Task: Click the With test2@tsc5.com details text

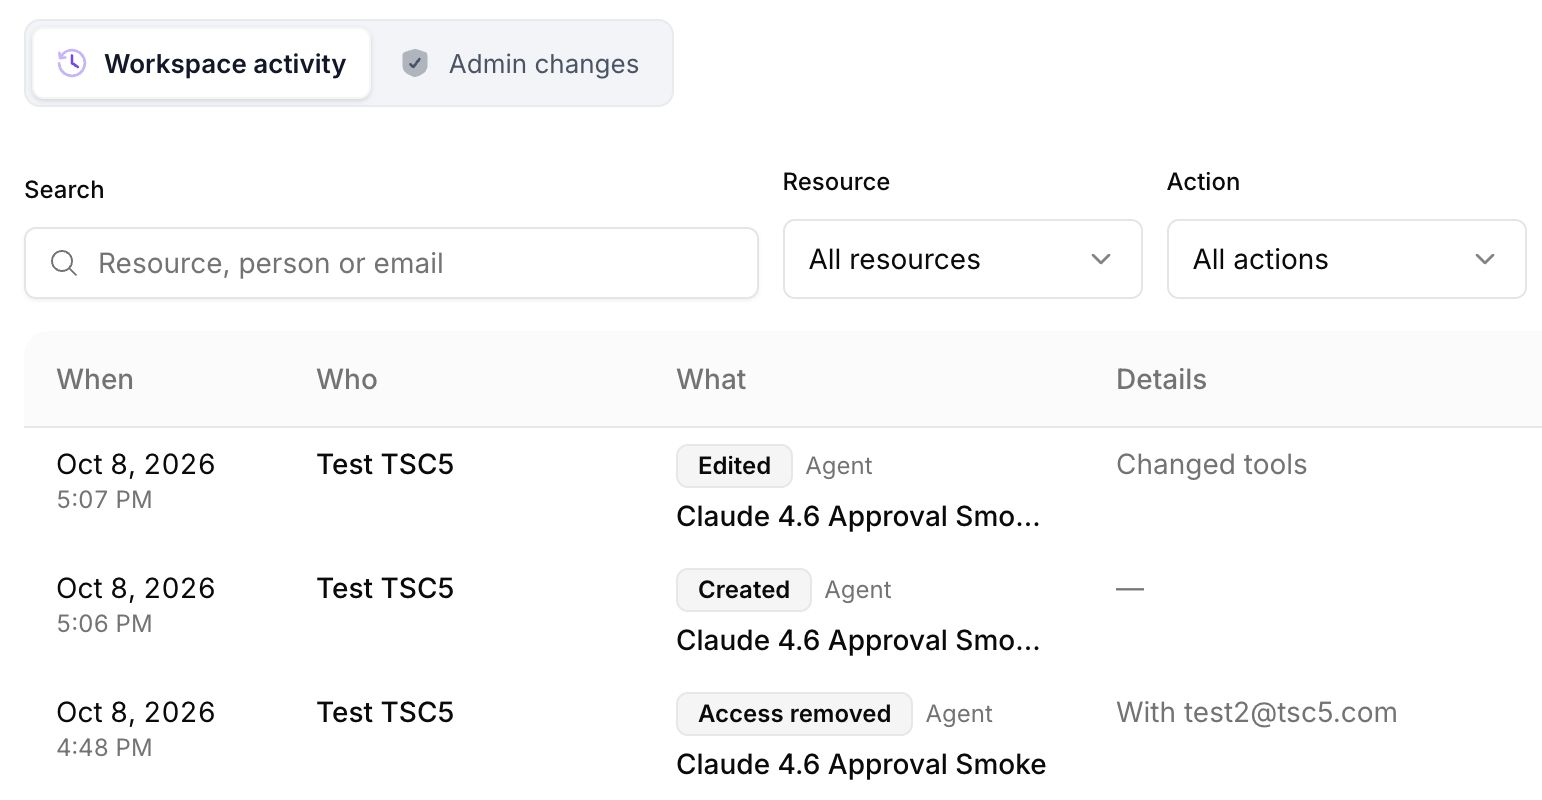Action: [x=1256, y=712]
